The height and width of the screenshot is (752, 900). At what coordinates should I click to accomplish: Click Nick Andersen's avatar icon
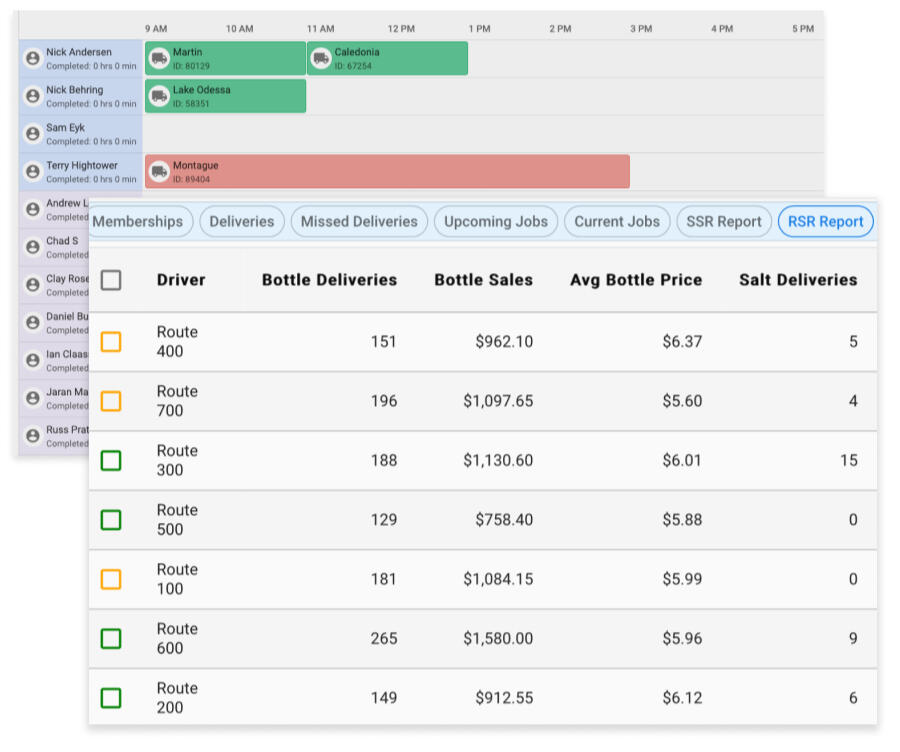pos(33,59)
